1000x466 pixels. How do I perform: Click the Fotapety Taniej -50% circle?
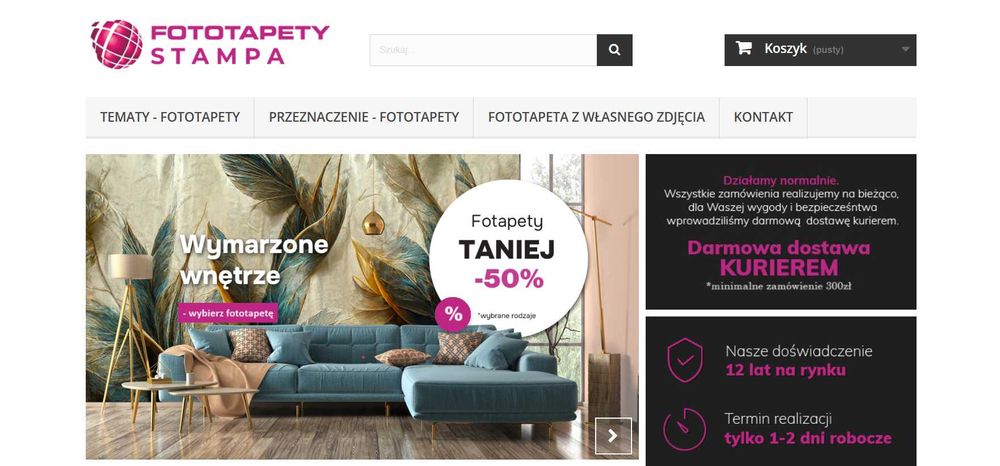click(x=508, y=258)
